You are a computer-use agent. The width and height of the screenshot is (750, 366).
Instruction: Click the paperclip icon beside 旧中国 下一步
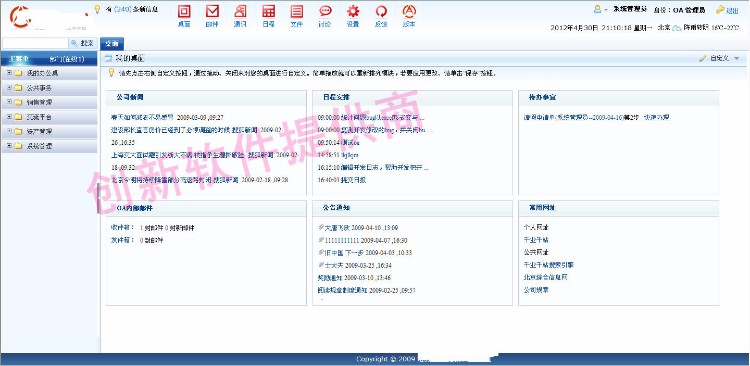(x=321, y=253)
